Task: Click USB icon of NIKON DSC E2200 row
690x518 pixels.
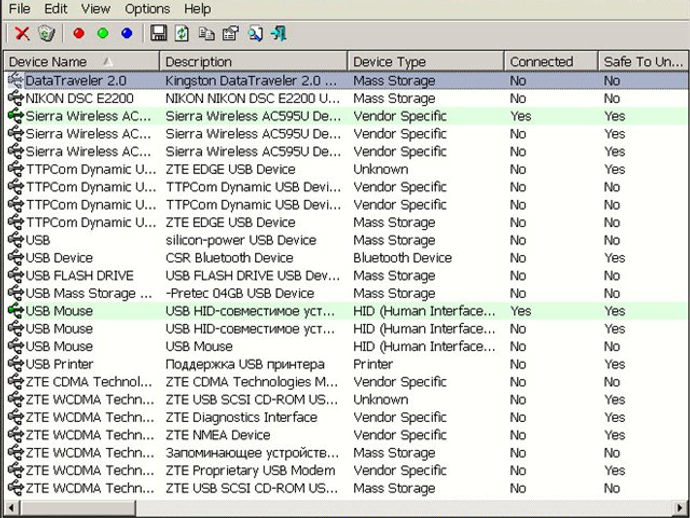Action: coord(15,98)
